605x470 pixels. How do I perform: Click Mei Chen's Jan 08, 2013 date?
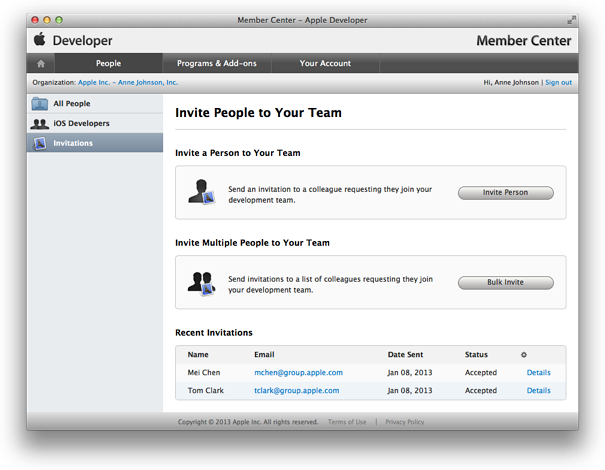click(x=410, y=373)
